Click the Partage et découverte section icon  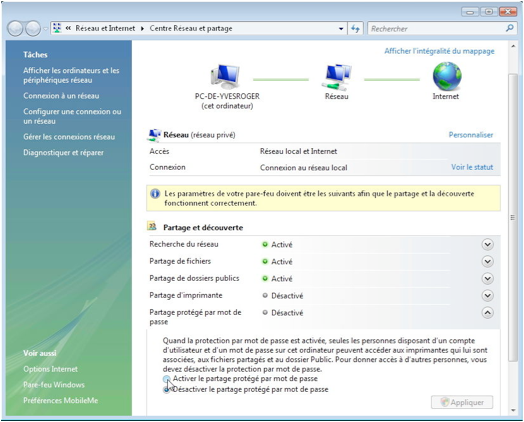coord(152,226)
